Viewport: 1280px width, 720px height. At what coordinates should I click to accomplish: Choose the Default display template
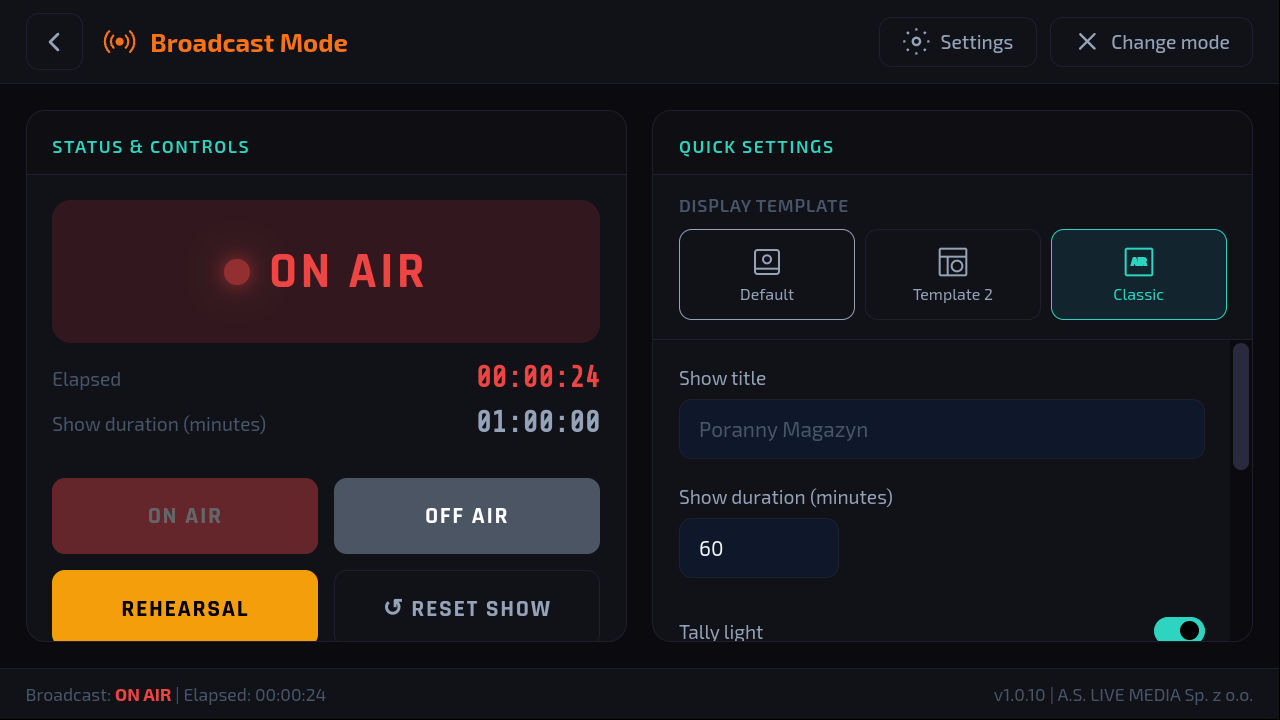pos(767,274)
